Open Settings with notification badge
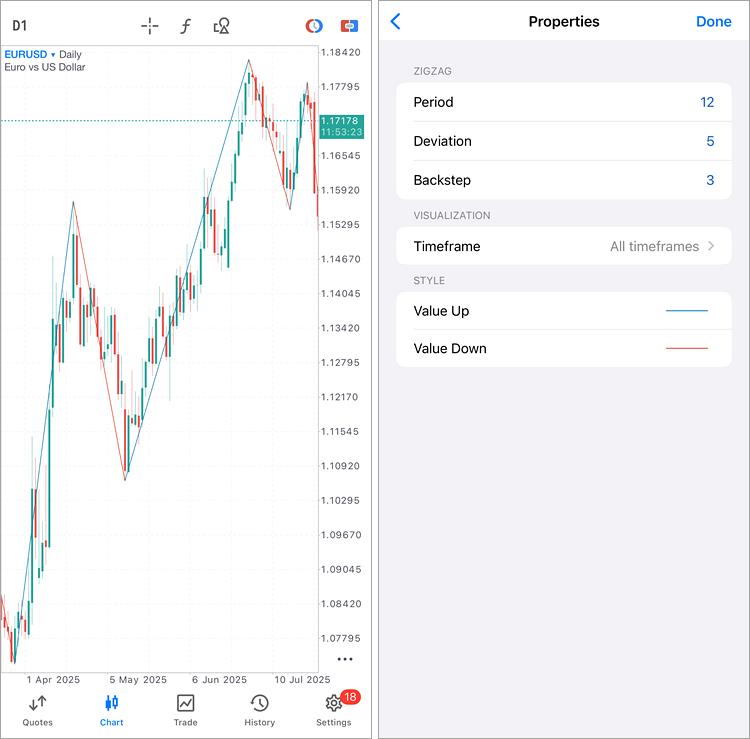The height and width of the screenshot is (739, 750). tap(334, 709)
